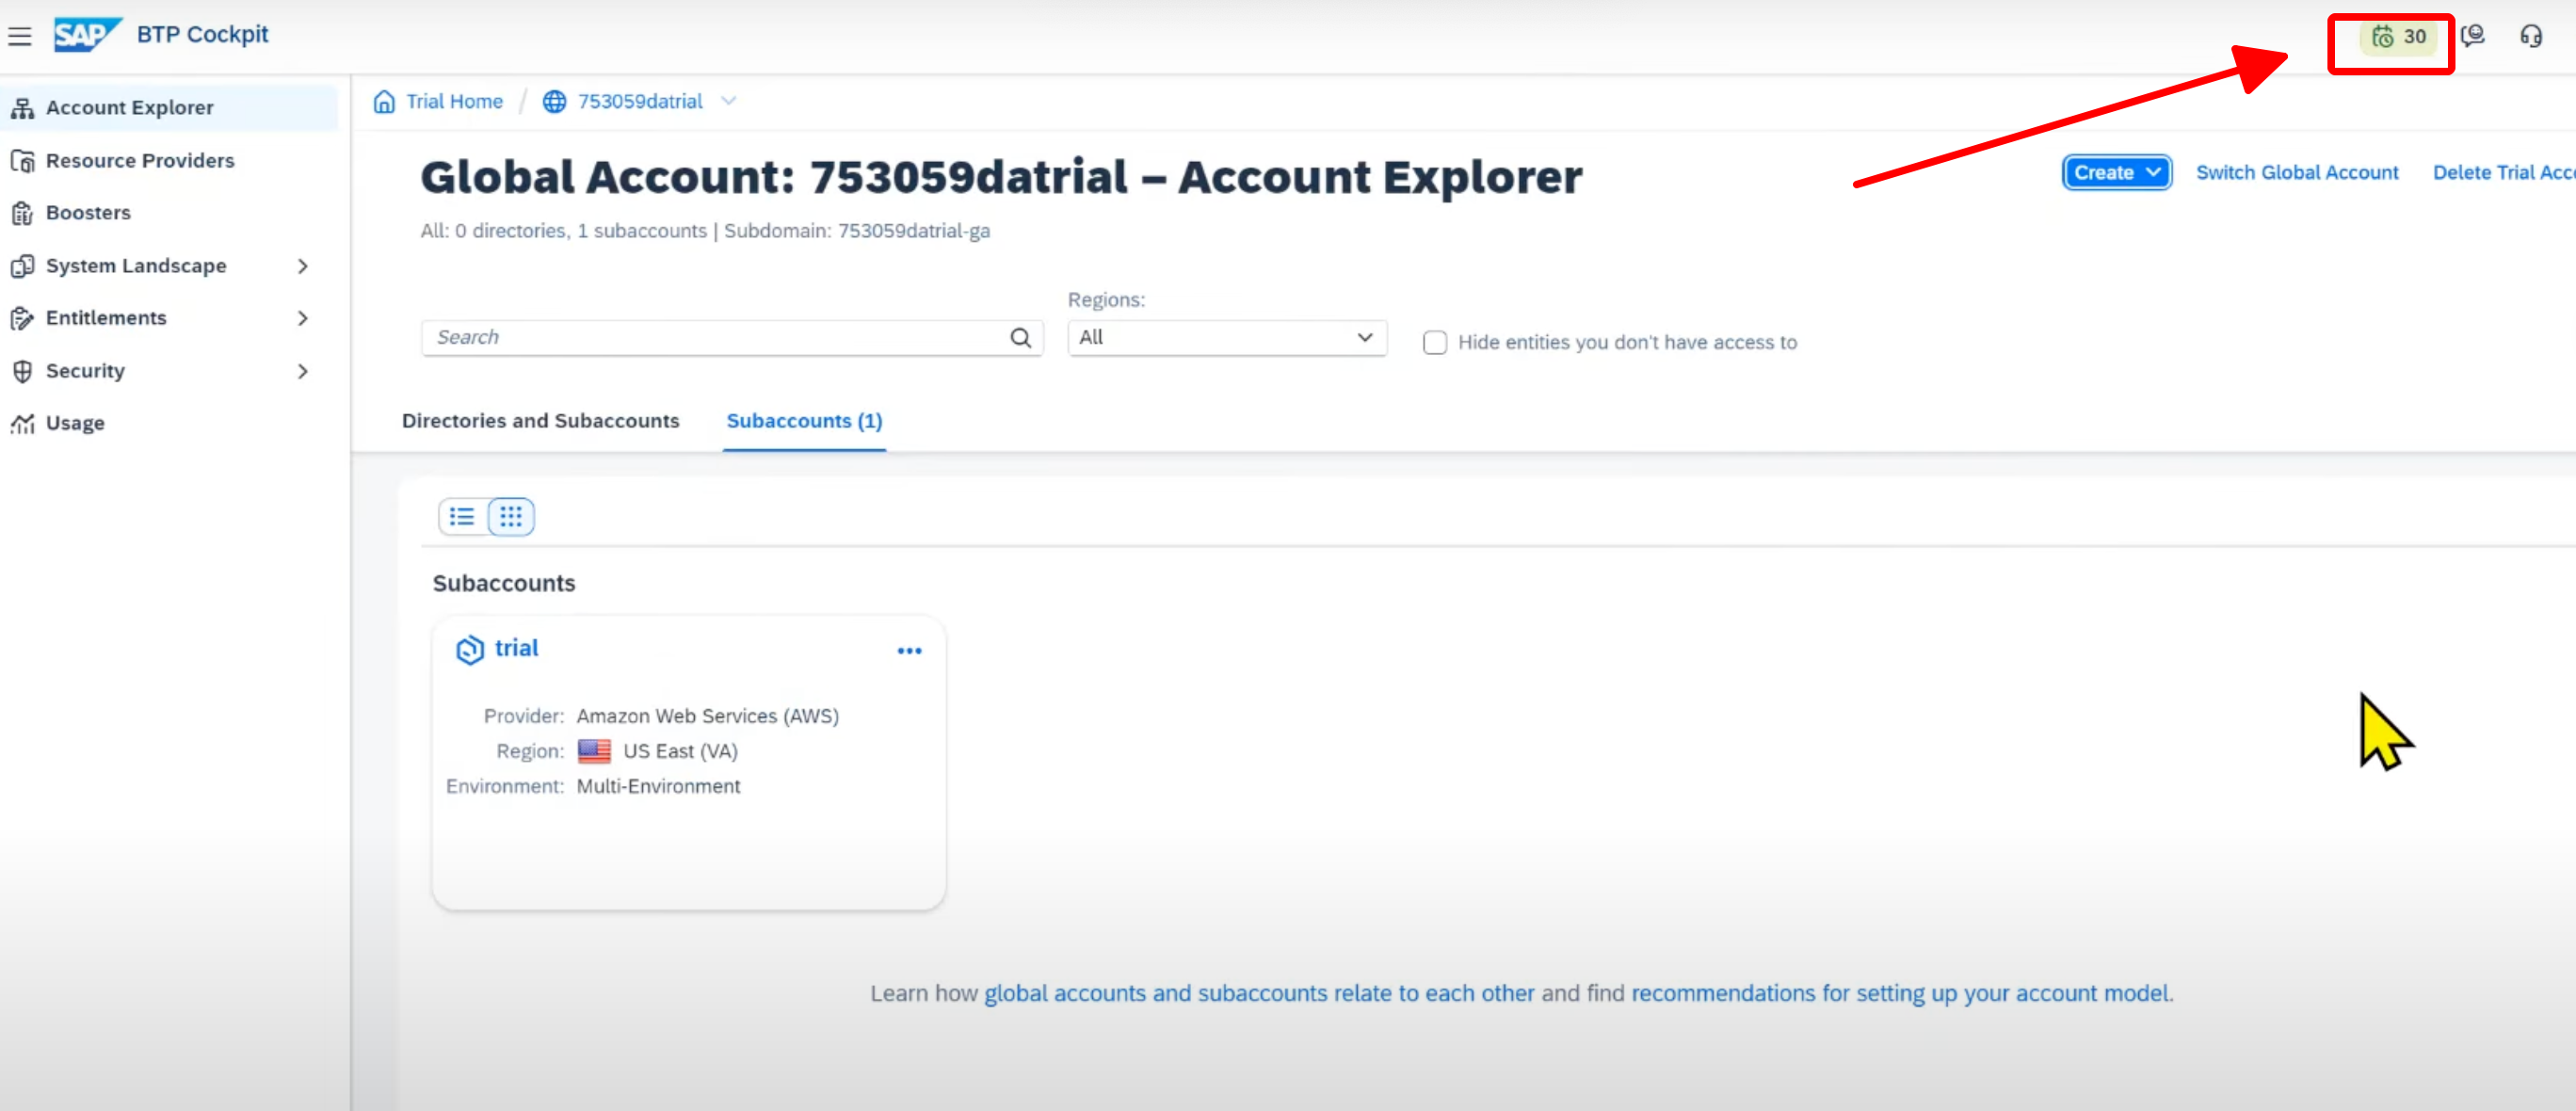Click the trial subaccount cube icon
2576x1111 pixels.
coord(469,650)
